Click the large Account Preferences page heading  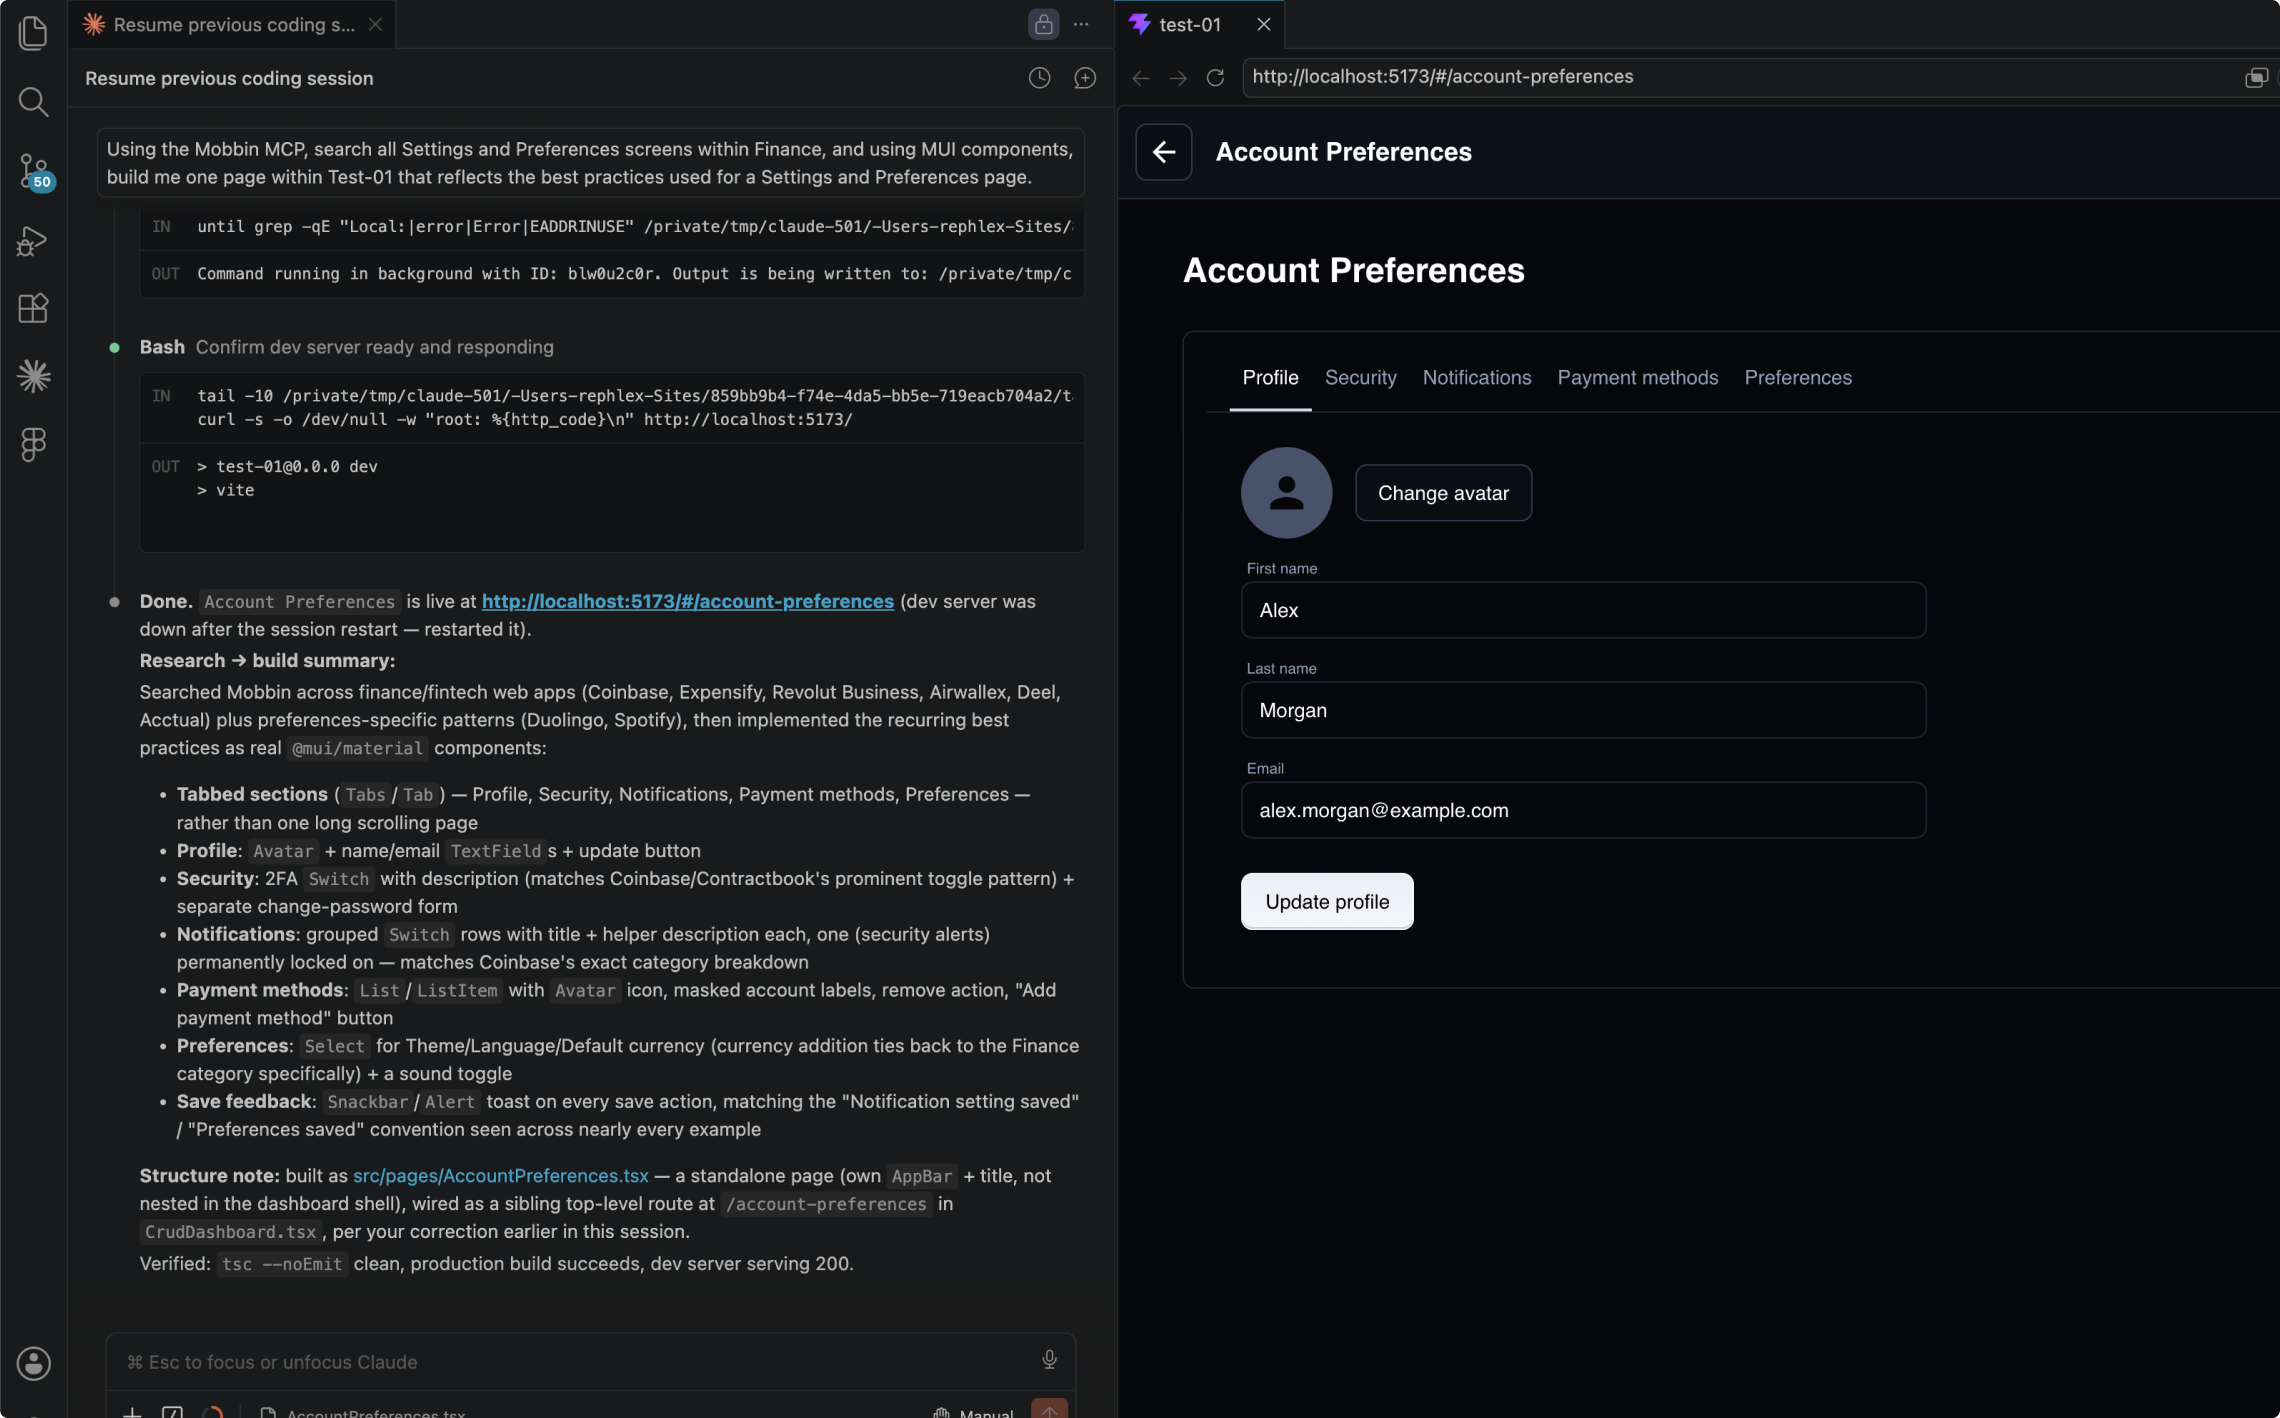[1353, 270]
